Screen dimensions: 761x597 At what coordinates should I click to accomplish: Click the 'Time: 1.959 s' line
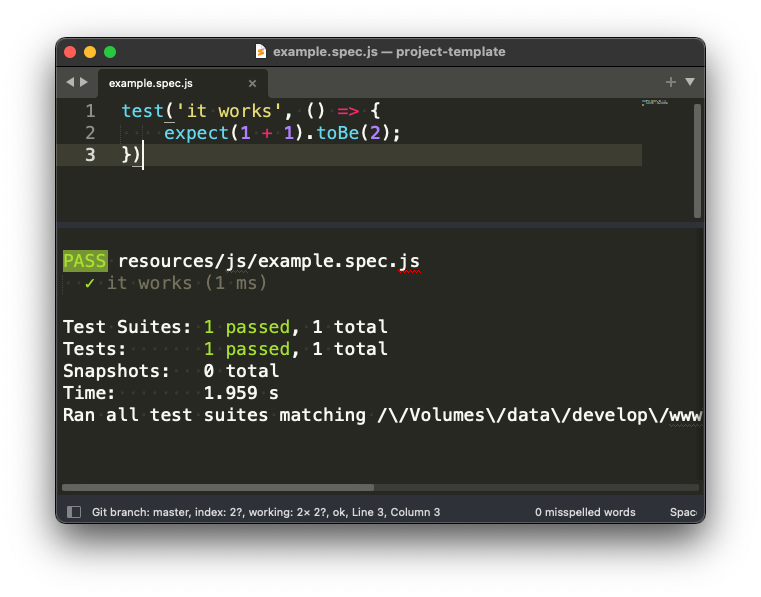[171, 393]
